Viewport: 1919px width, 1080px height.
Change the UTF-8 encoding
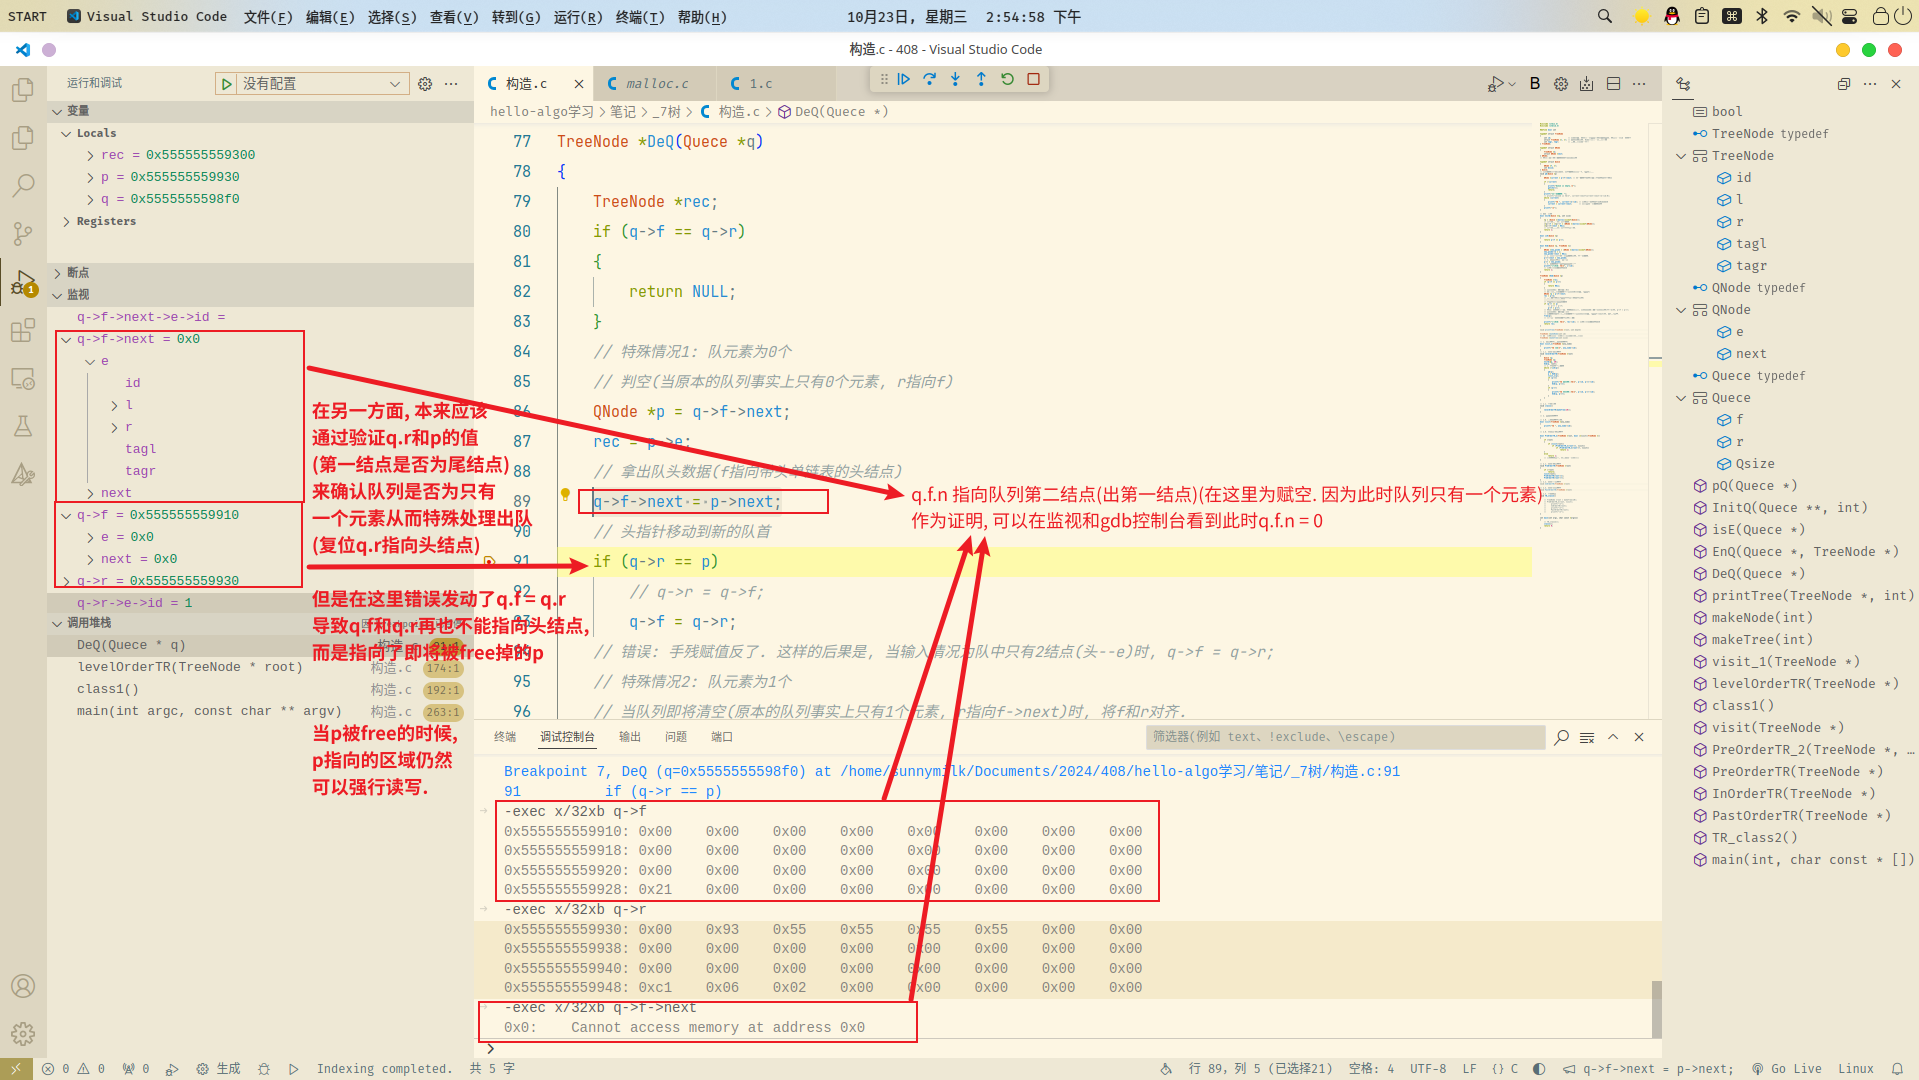(x=1428, y=1069)
